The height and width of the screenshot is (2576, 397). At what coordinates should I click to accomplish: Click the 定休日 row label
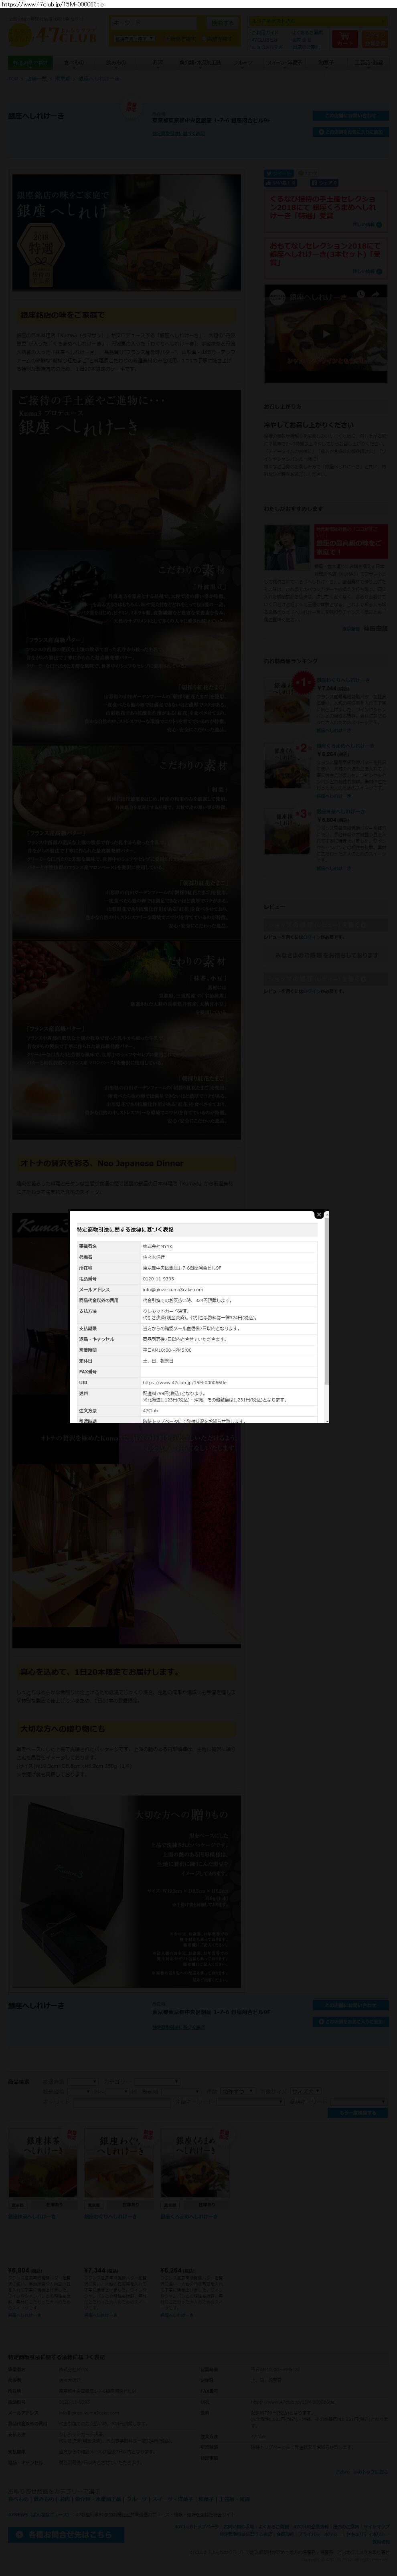[86, 1360]
